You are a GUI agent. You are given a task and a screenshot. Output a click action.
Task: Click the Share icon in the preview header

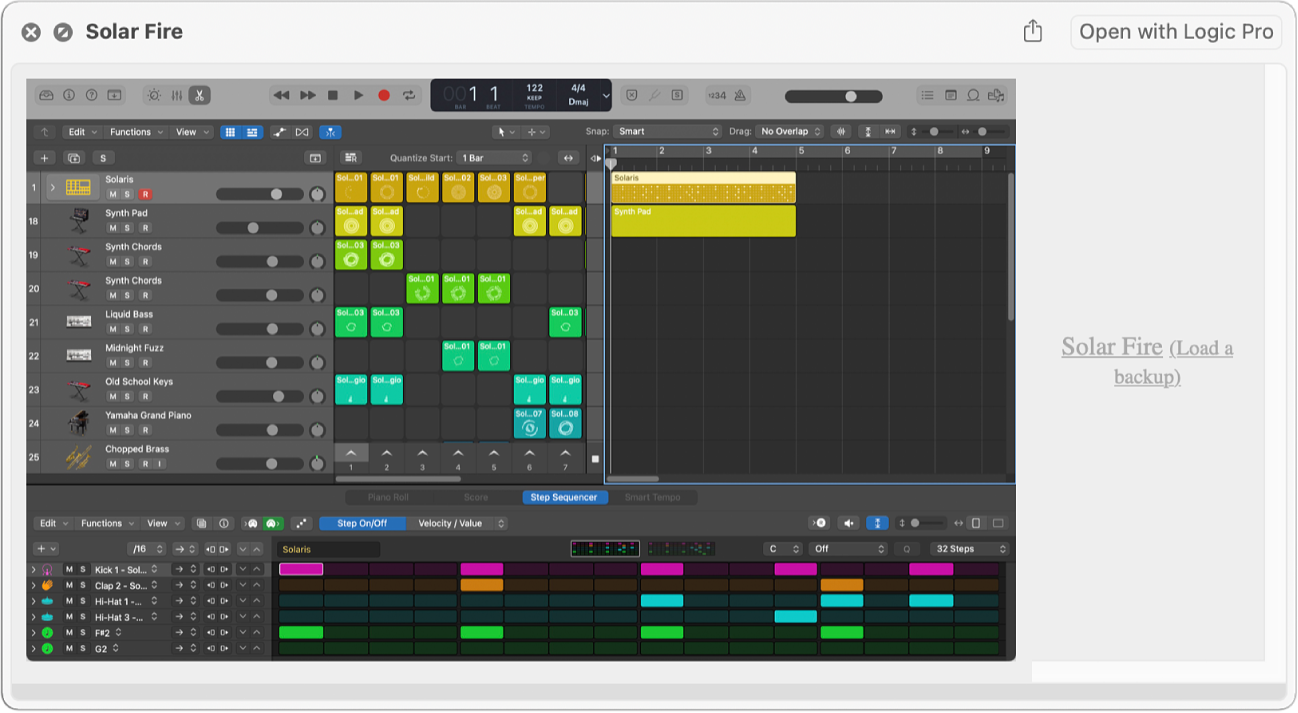(1033, 32)
